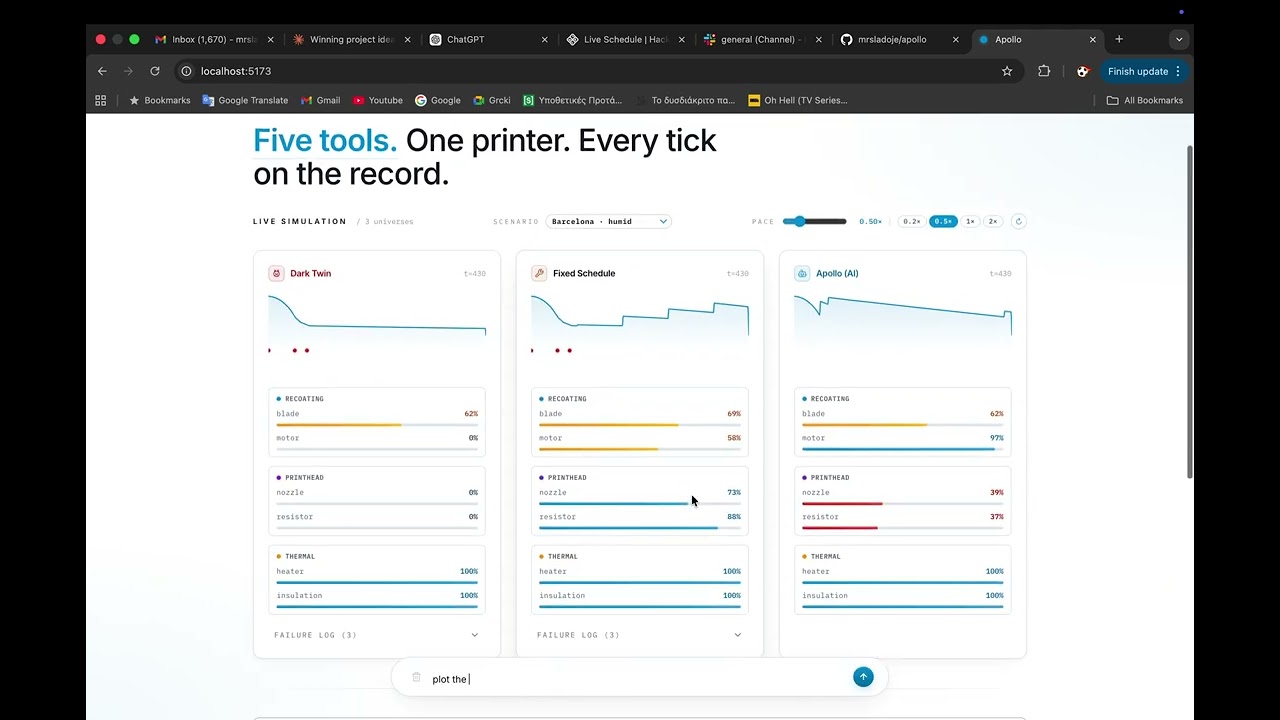Viewport: 1280px width, 720px height.
Task: Click the Fixed Schedule wrench icon
Action: (x=539, y=273)
